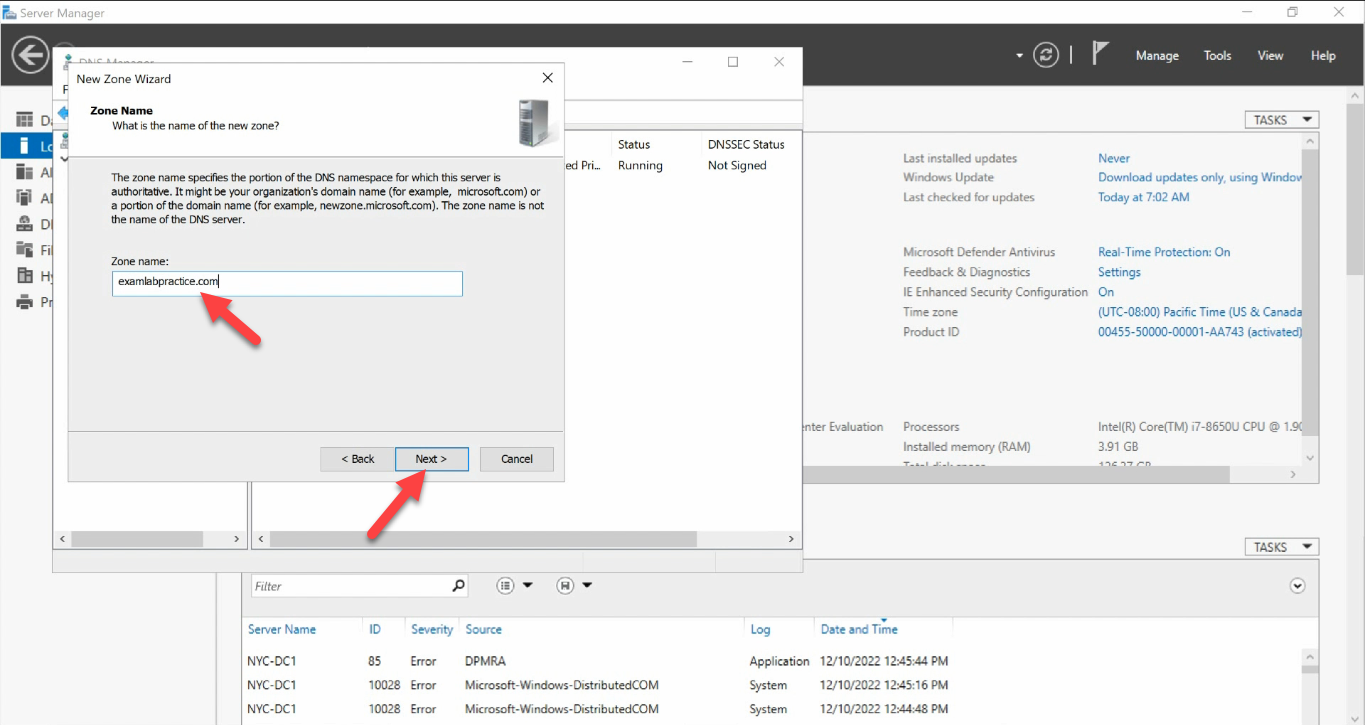Image resolution: width=1365 pixels, height=725 pixels.
Task: Open the Hyper-V sidebar icon
Action: 24,276
